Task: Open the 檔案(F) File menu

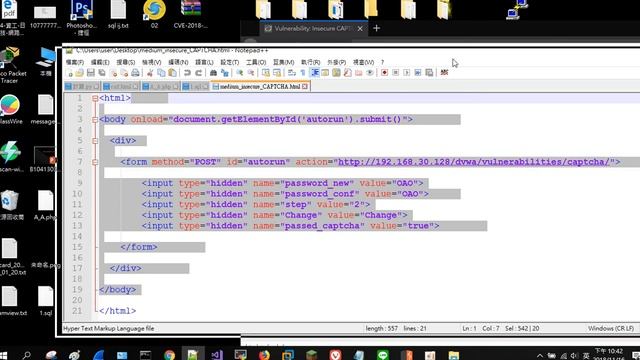Action: [75, 62]
